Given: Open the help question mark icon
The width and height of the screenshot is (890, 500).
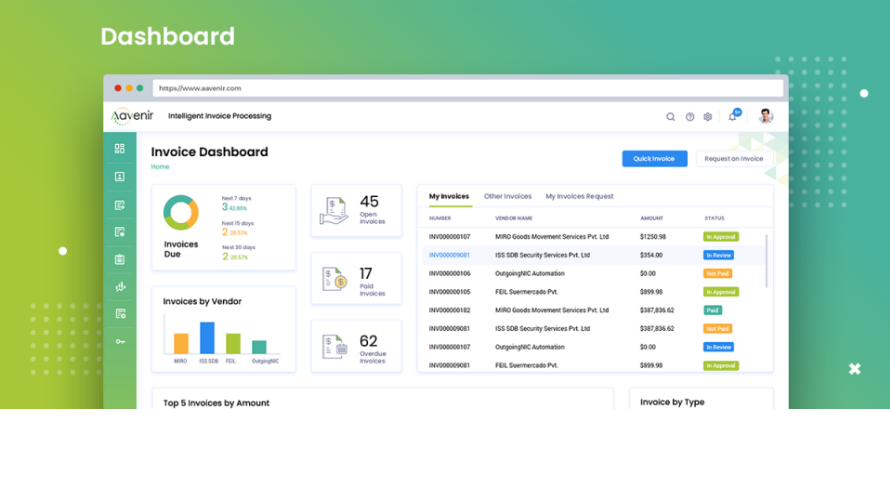Looking at the screenshot, I should click(690, 117).
